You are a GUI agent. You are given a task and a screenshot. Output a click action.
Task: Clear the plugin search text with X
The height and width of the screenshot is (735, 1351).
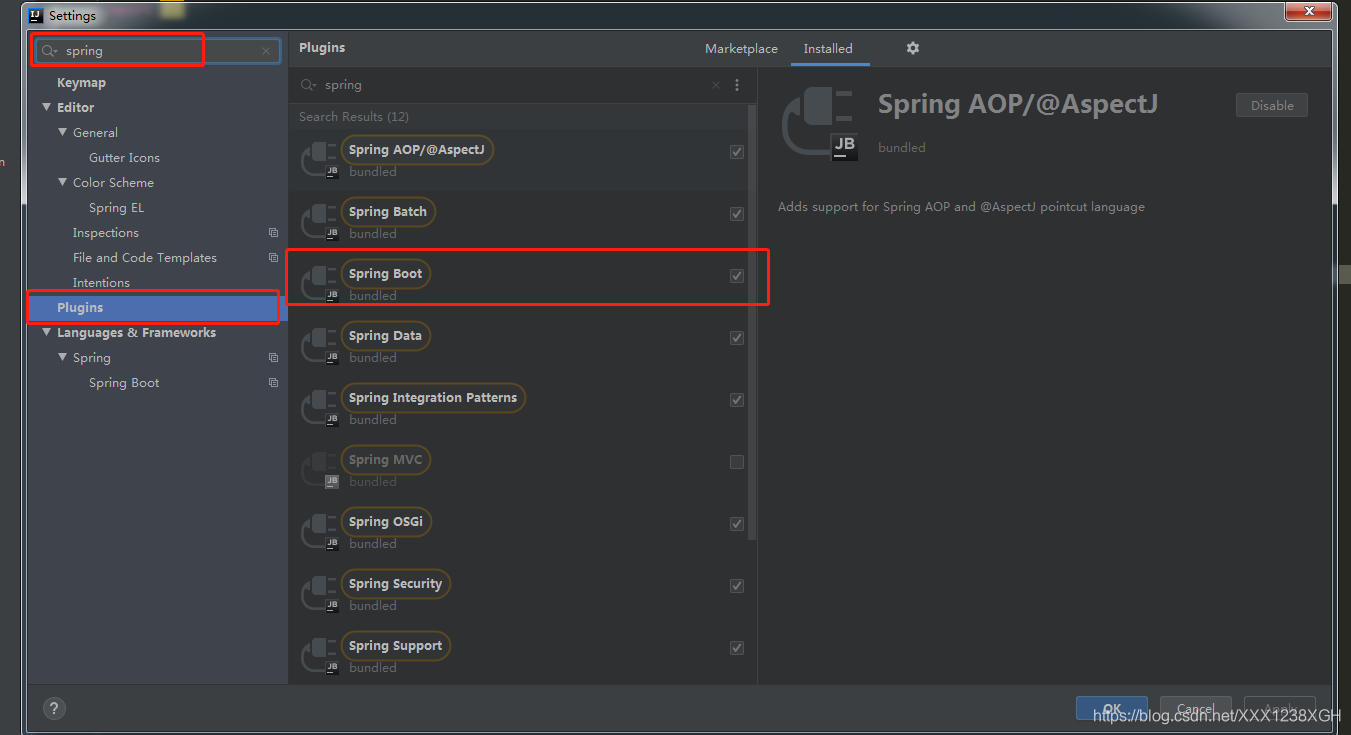716,85
